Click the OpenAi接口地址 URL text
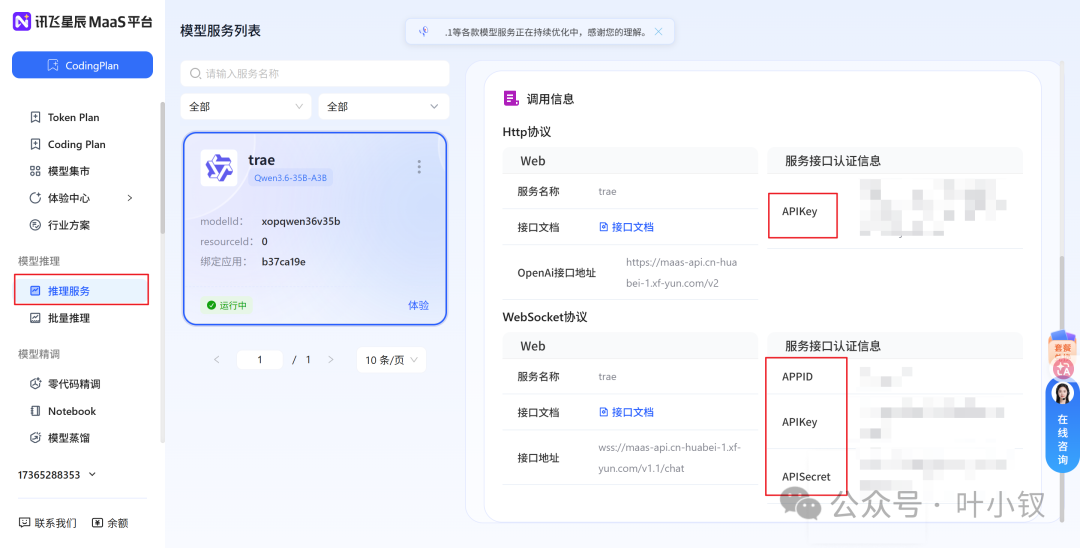The height and width of the screenshot is (548, 1080). (x=682, y=273)
